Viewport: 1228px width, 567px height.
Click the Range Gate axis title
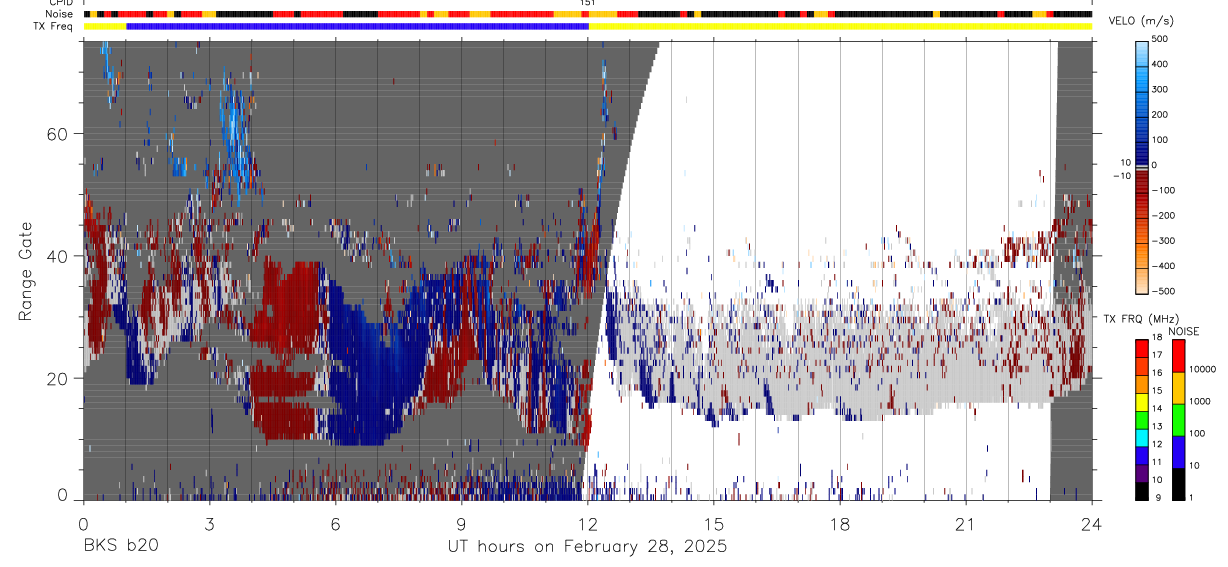pyautogui.click(x=27, y=271)
